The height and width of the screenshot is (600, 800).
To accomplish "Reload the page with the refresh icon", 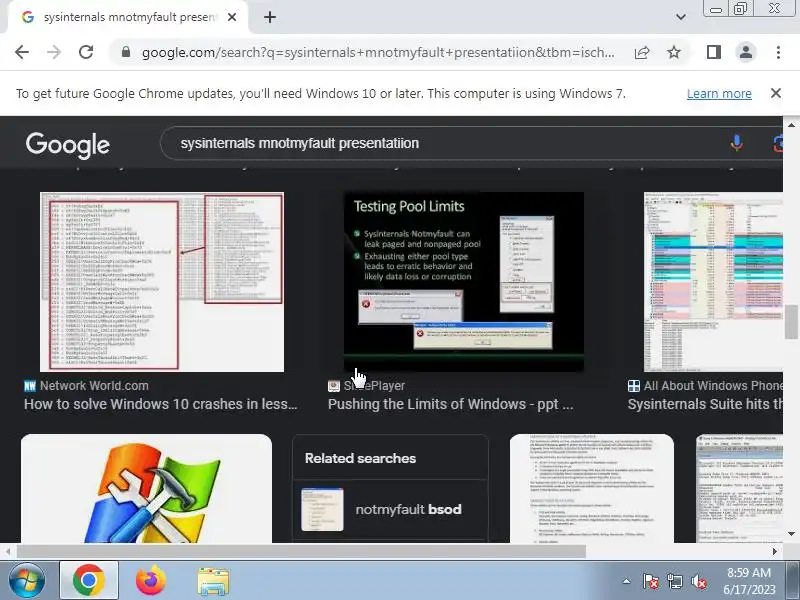I will tap(86, 52).
